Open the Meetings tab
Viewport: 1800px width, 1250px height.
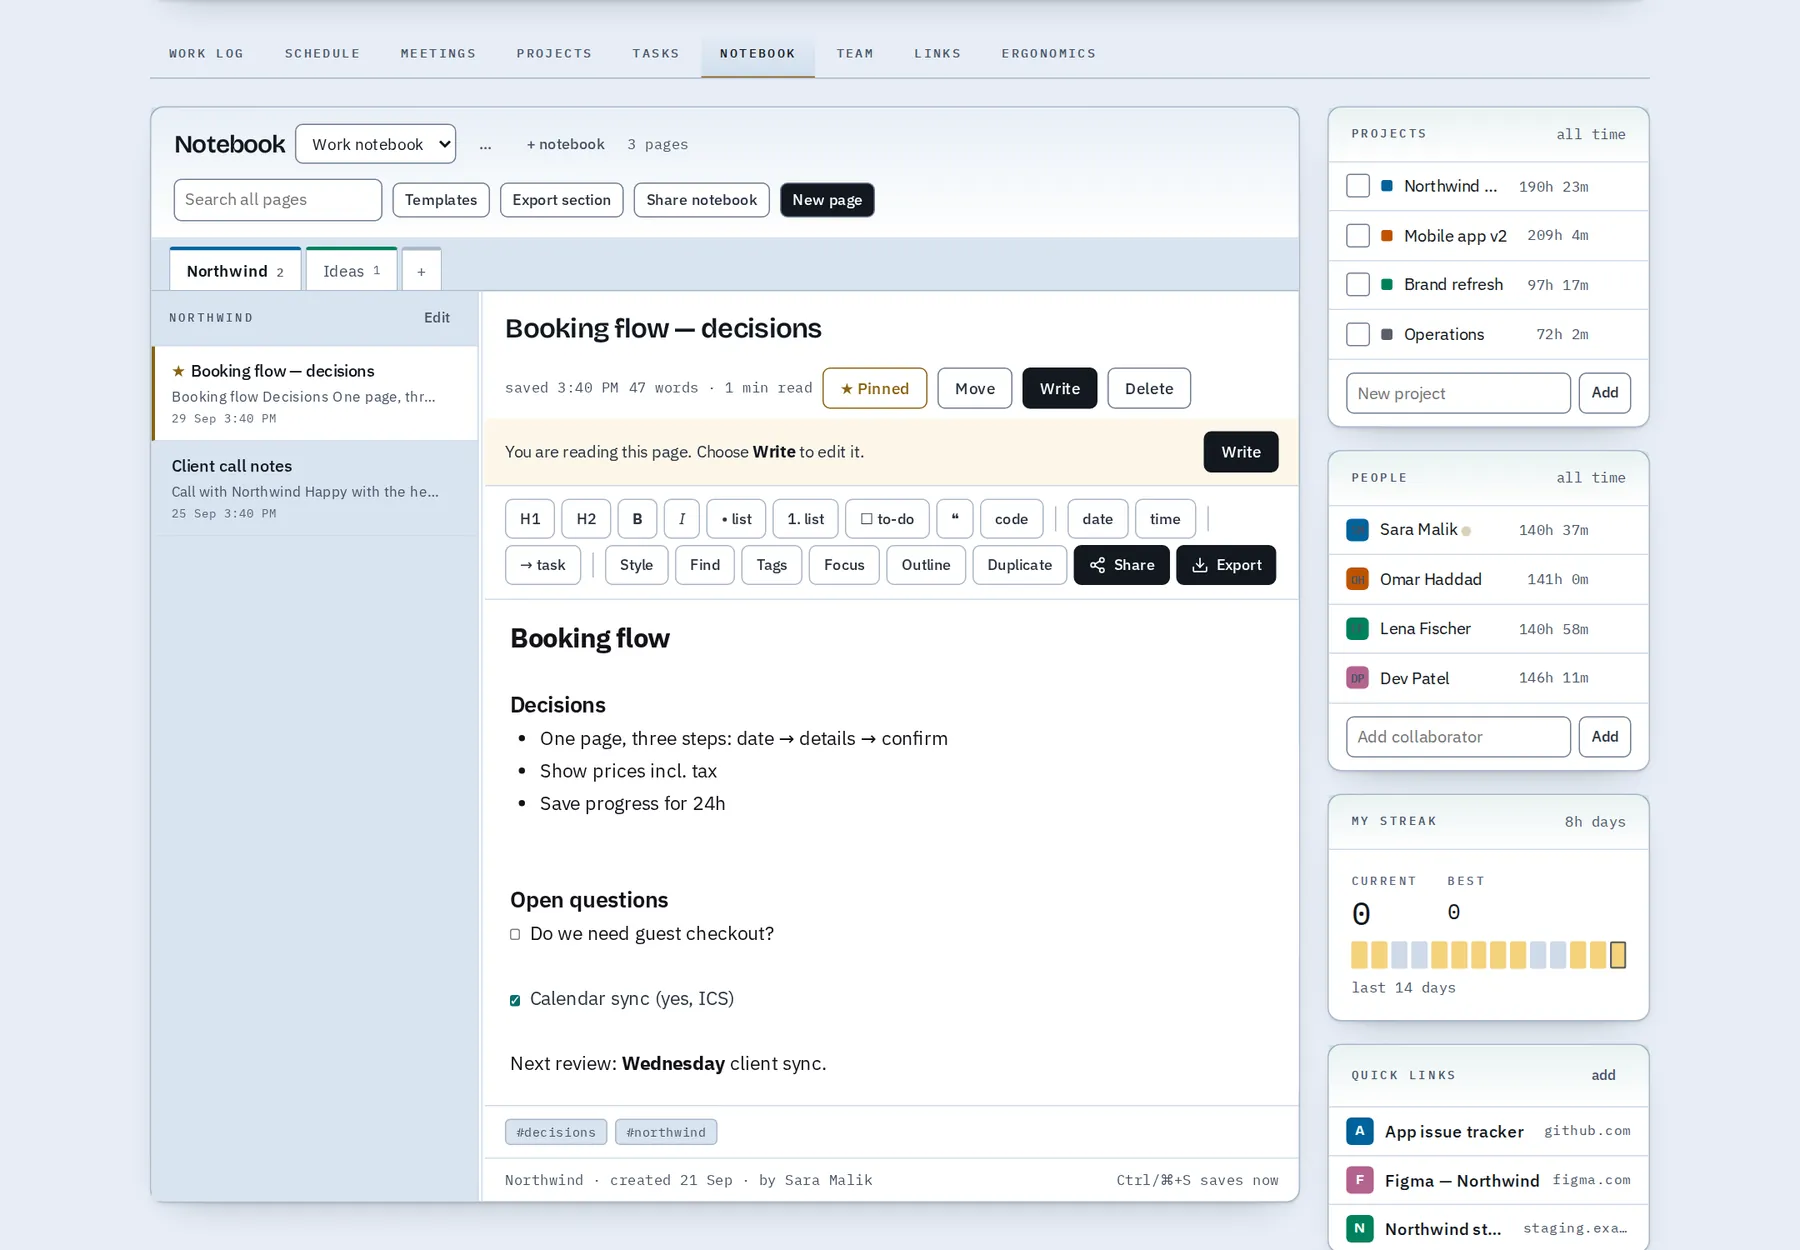(x=438, y=53)
